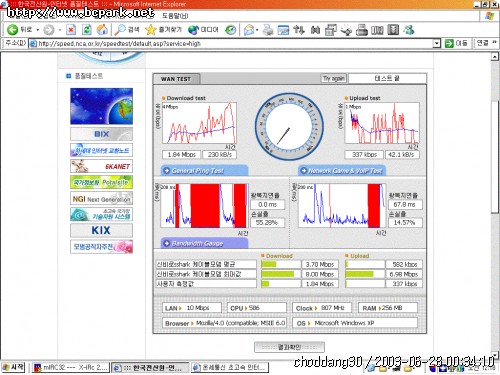Click the Edit page icon next to Print
Image resolution: width=500 pixels, height=375 pixels.
[283, 30]
